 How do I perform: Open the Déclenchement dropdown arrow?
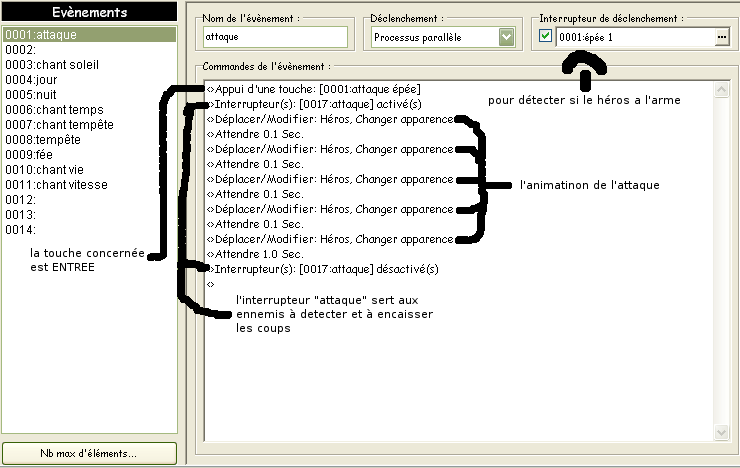506,37
